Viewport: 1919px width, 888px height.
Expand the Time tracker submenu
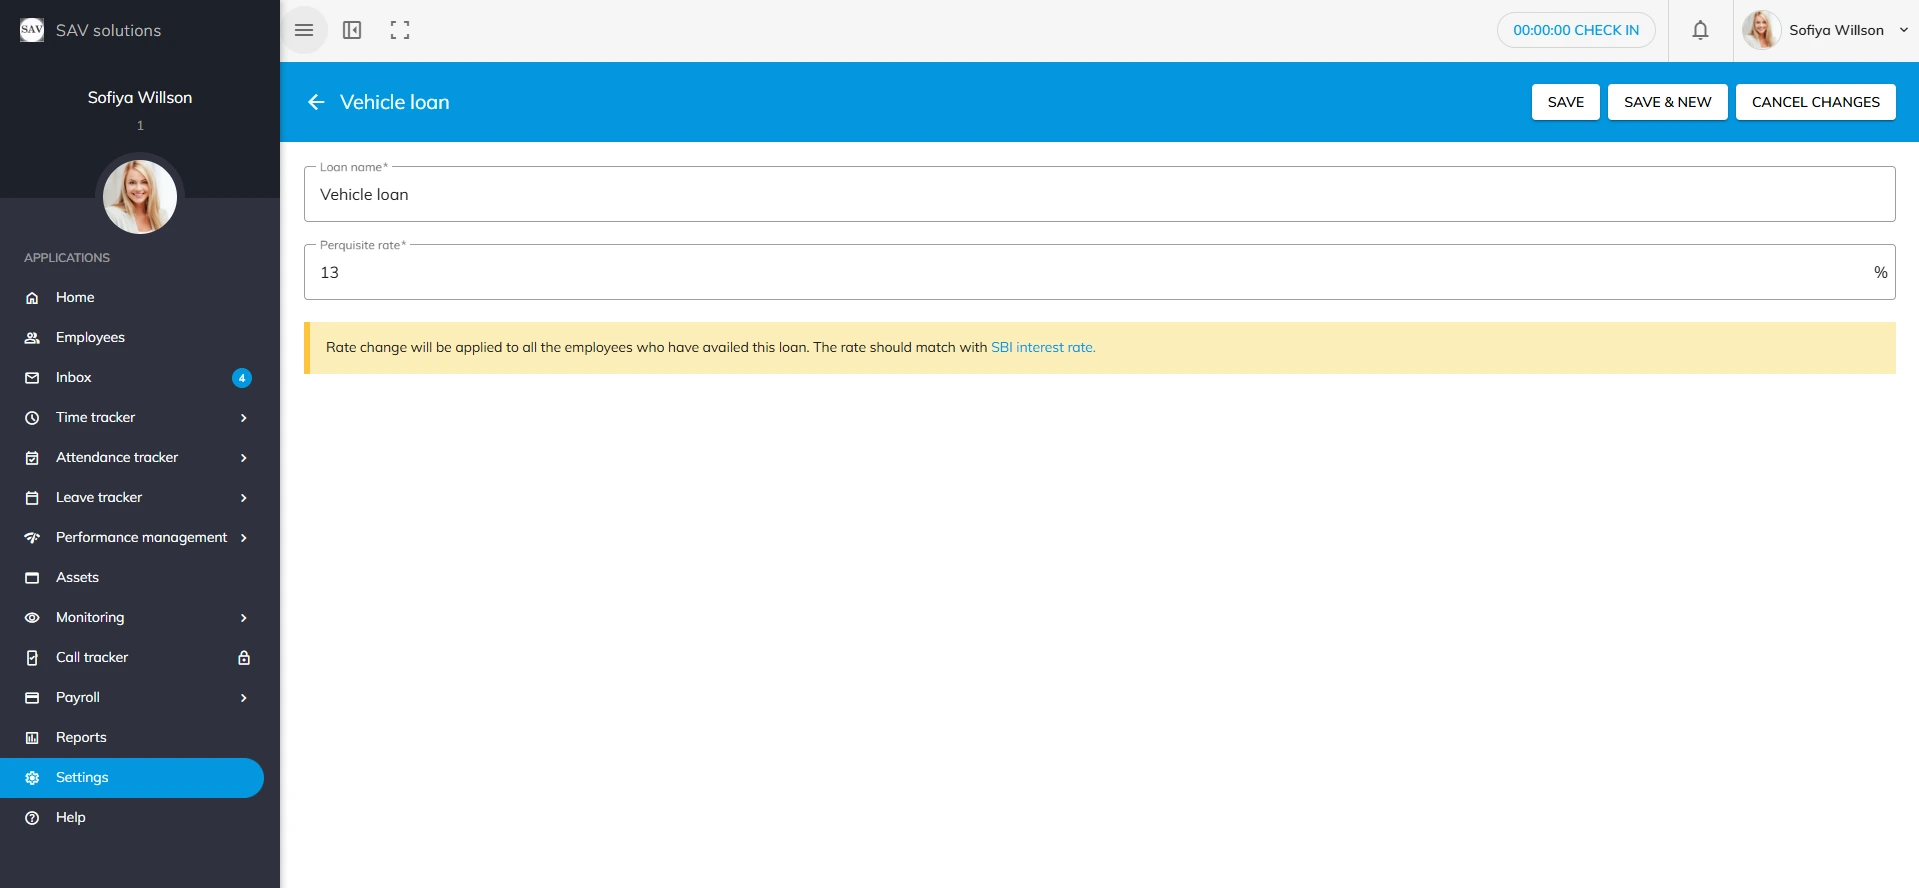coord(243,418)
